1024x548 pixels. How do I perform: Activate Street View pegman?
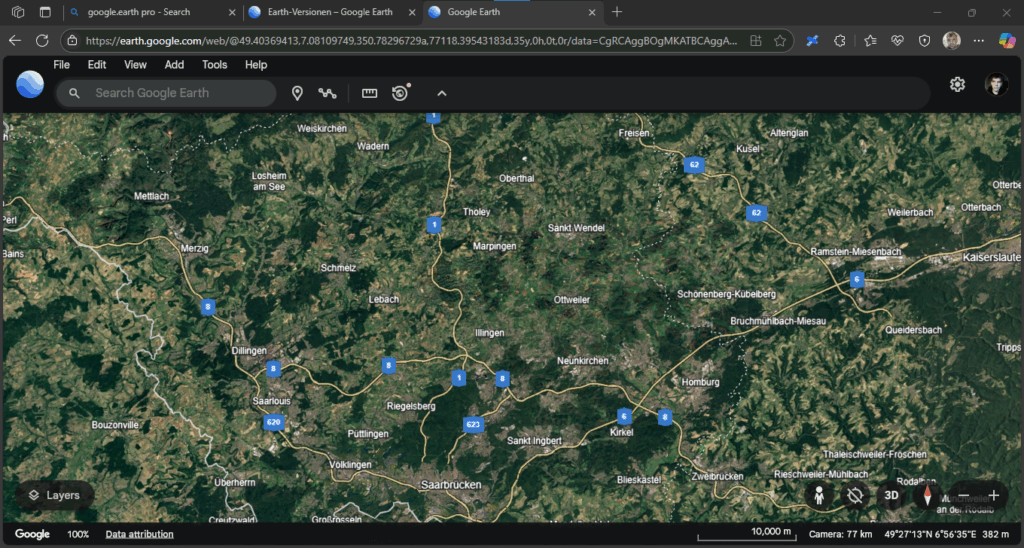819,495
